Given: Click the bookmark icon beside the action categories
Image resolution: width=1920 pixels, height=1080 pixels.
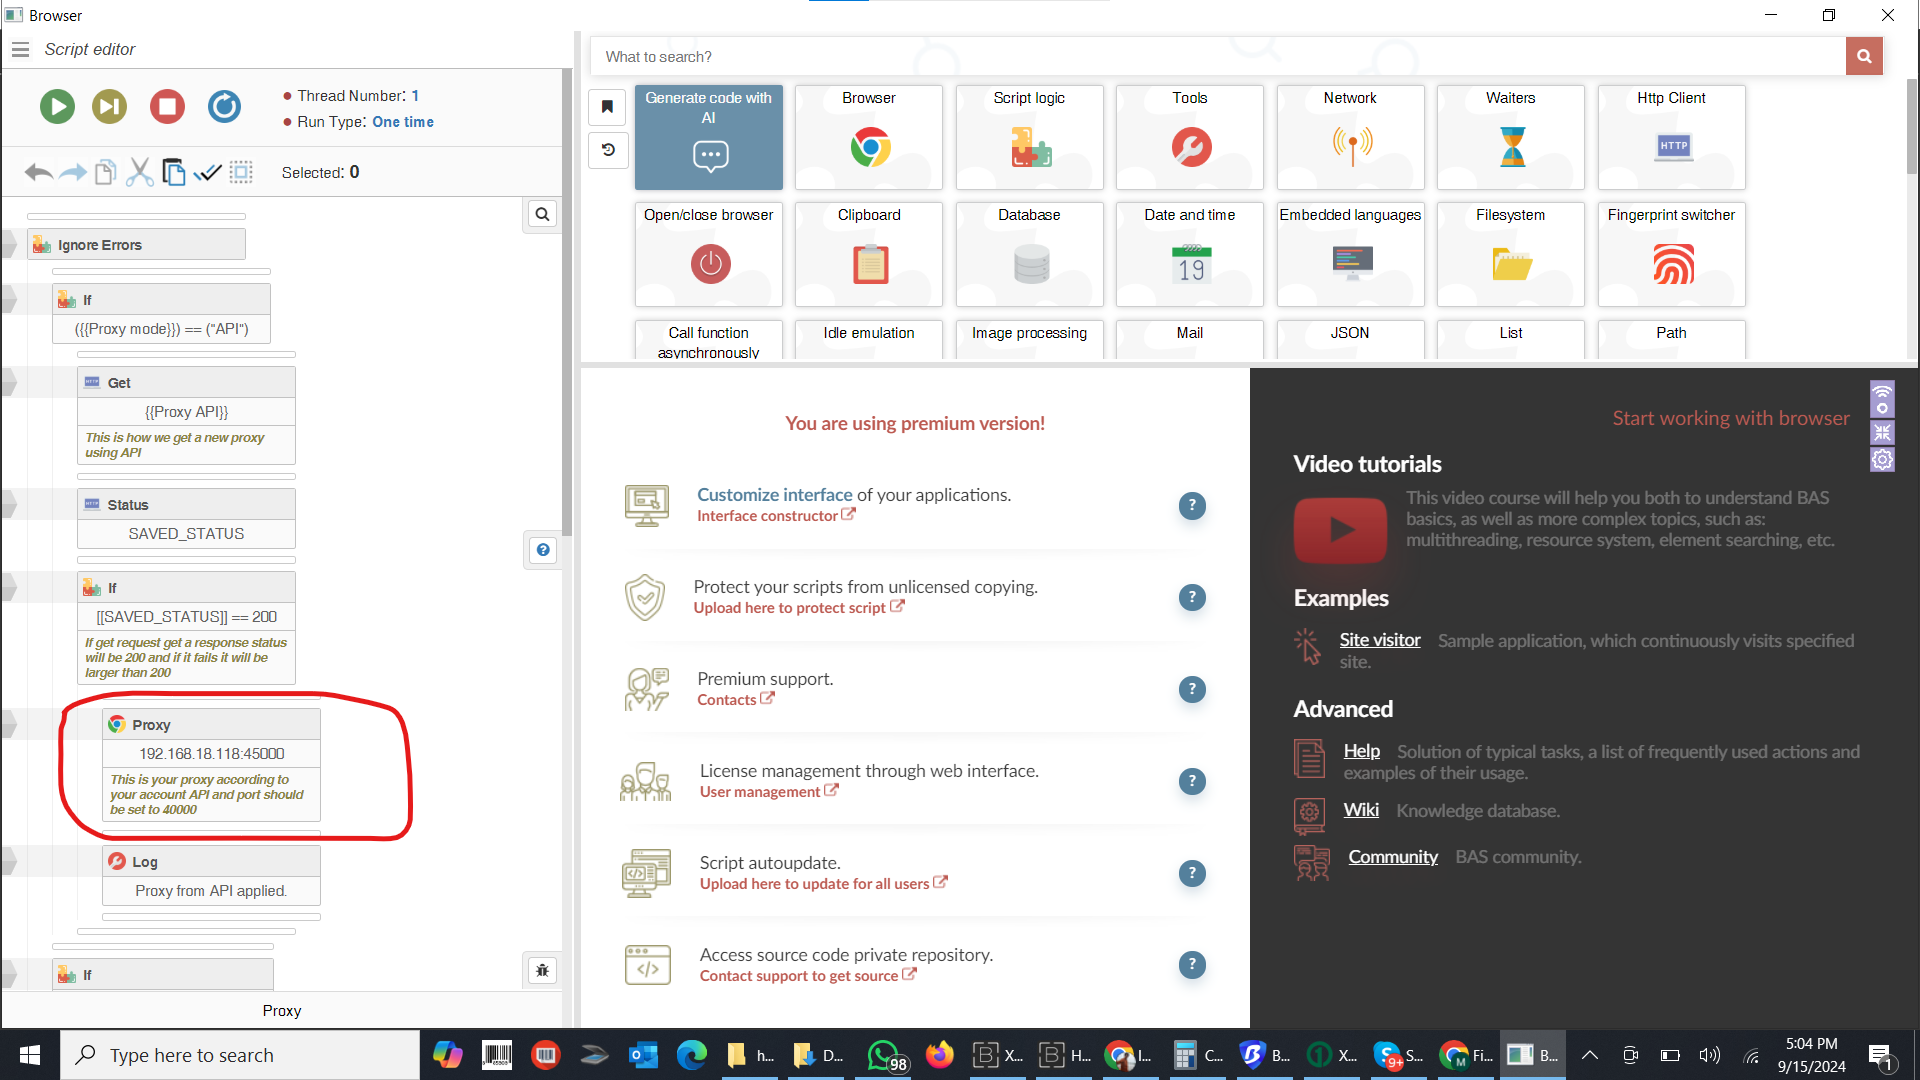Looking at the screenshot, I should click(x=608, y=105).
